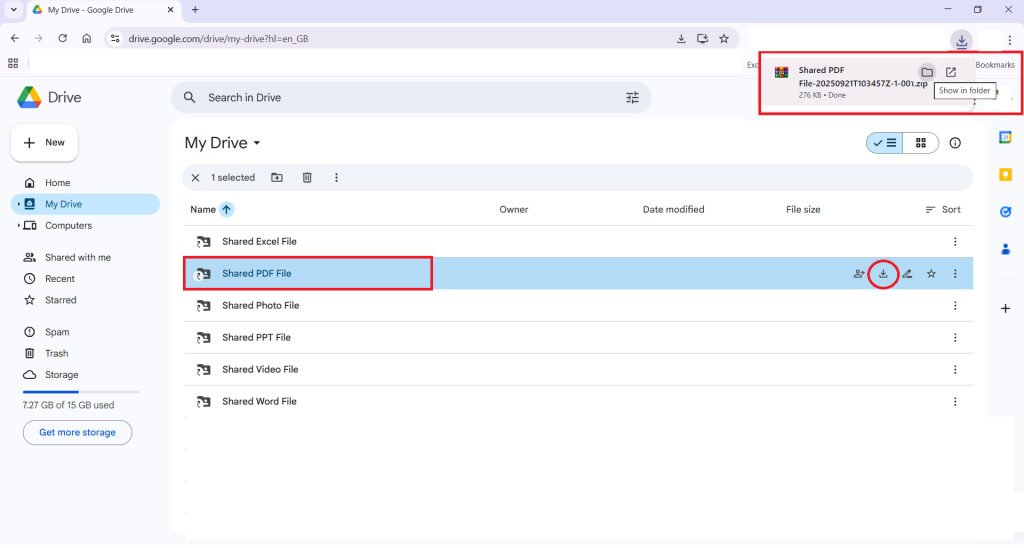Open search filter options in Drive
Image resolution: width=1024 pixels, height=548 pixels.
632,98
